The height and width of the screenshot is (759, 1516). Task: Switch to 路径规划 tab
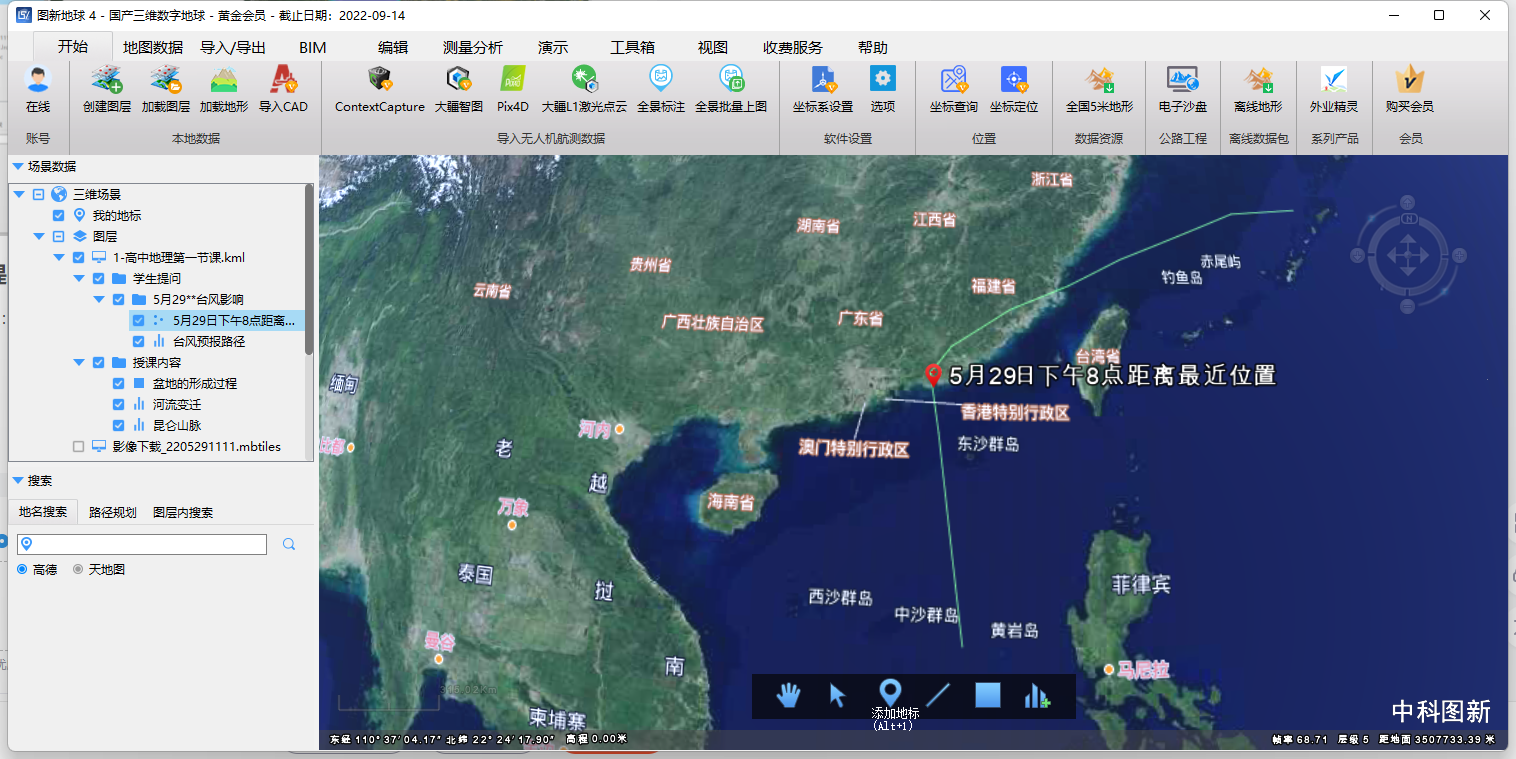click(112, 512)
